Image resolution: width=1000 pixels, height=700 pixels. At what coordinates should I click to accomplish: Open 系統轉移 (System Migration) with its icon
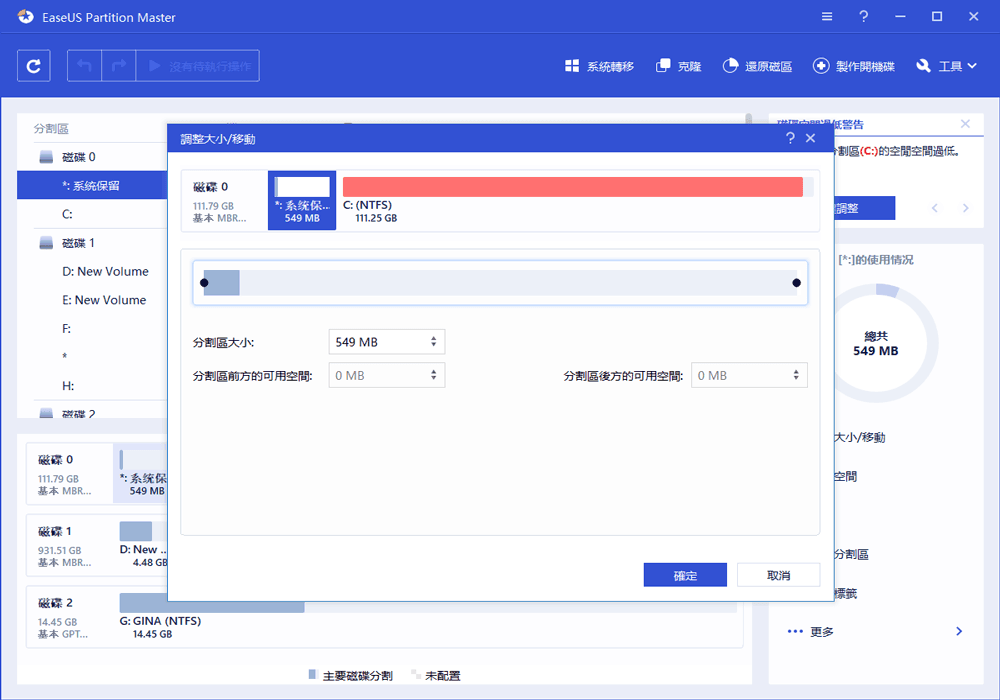(573, 64)
